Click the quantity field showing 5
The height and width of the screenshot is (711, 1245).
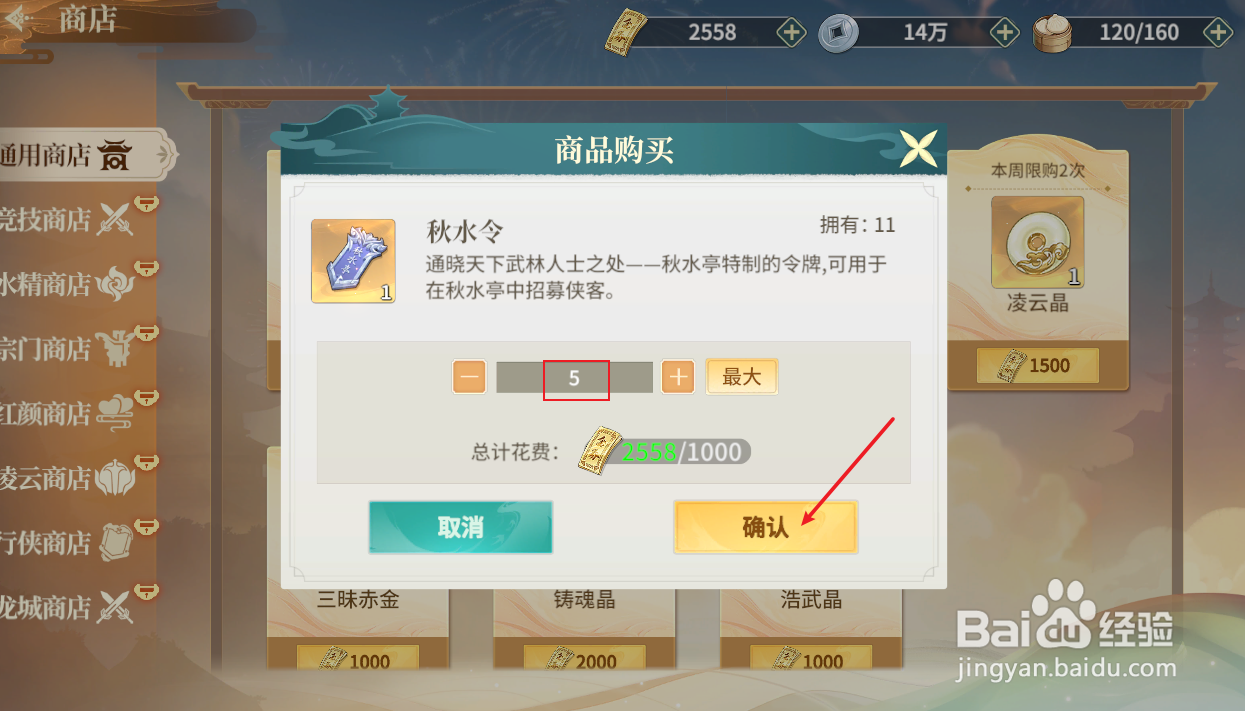point(575,378)
